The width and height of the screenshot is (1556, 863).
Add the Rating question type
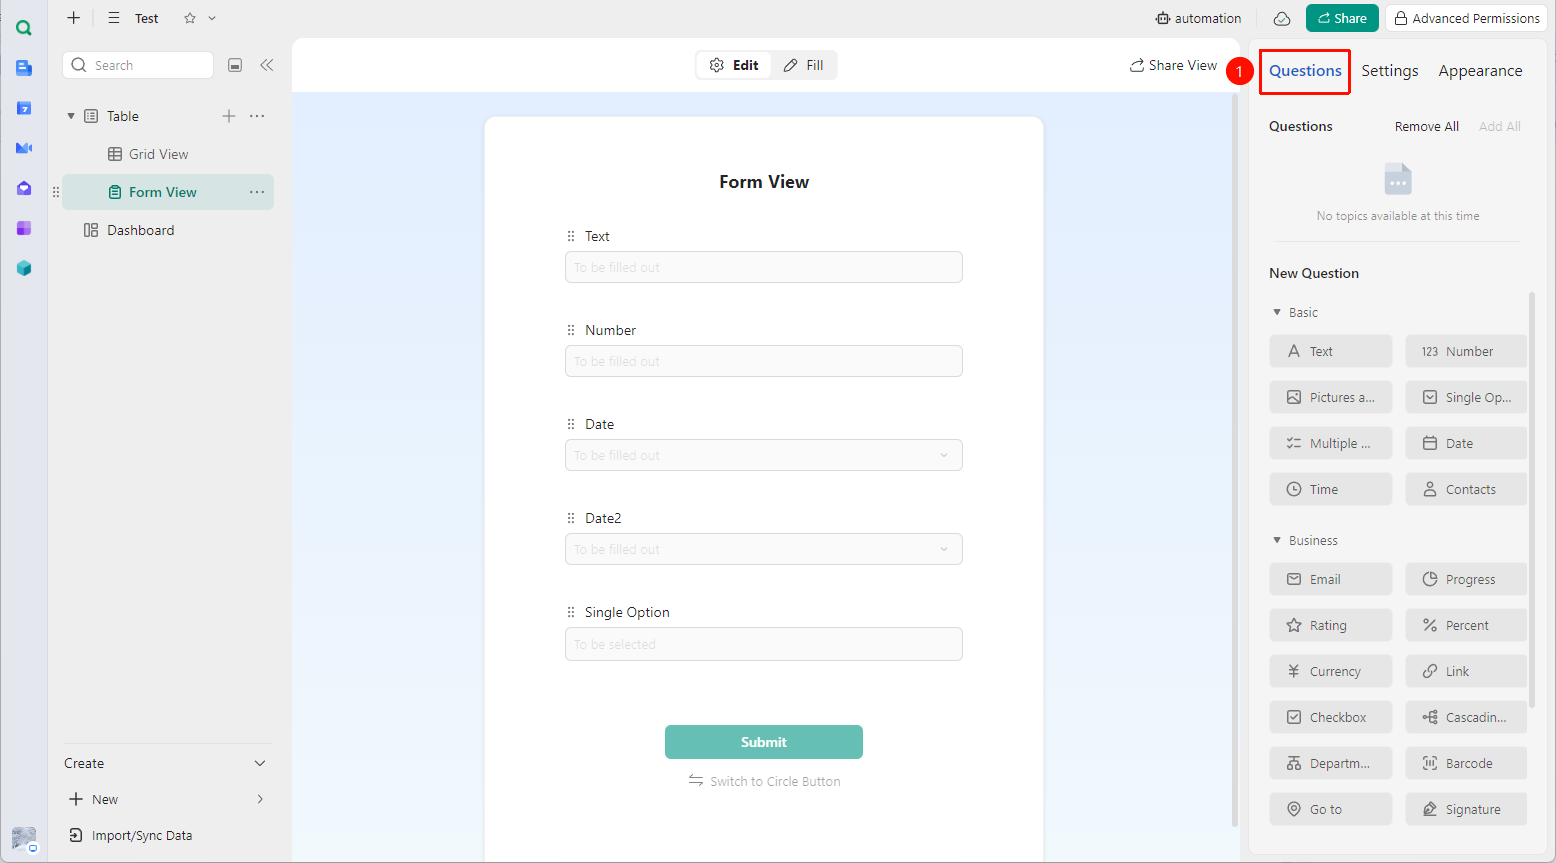pos(1330,625)
